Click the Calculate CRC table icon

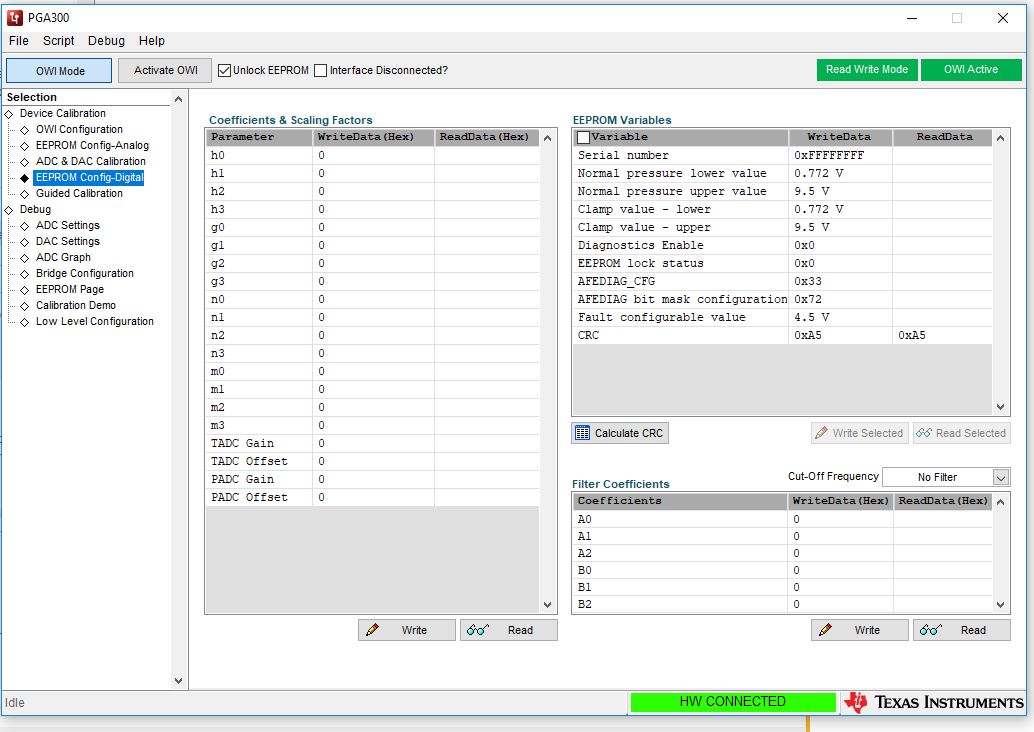pos(582,433)
